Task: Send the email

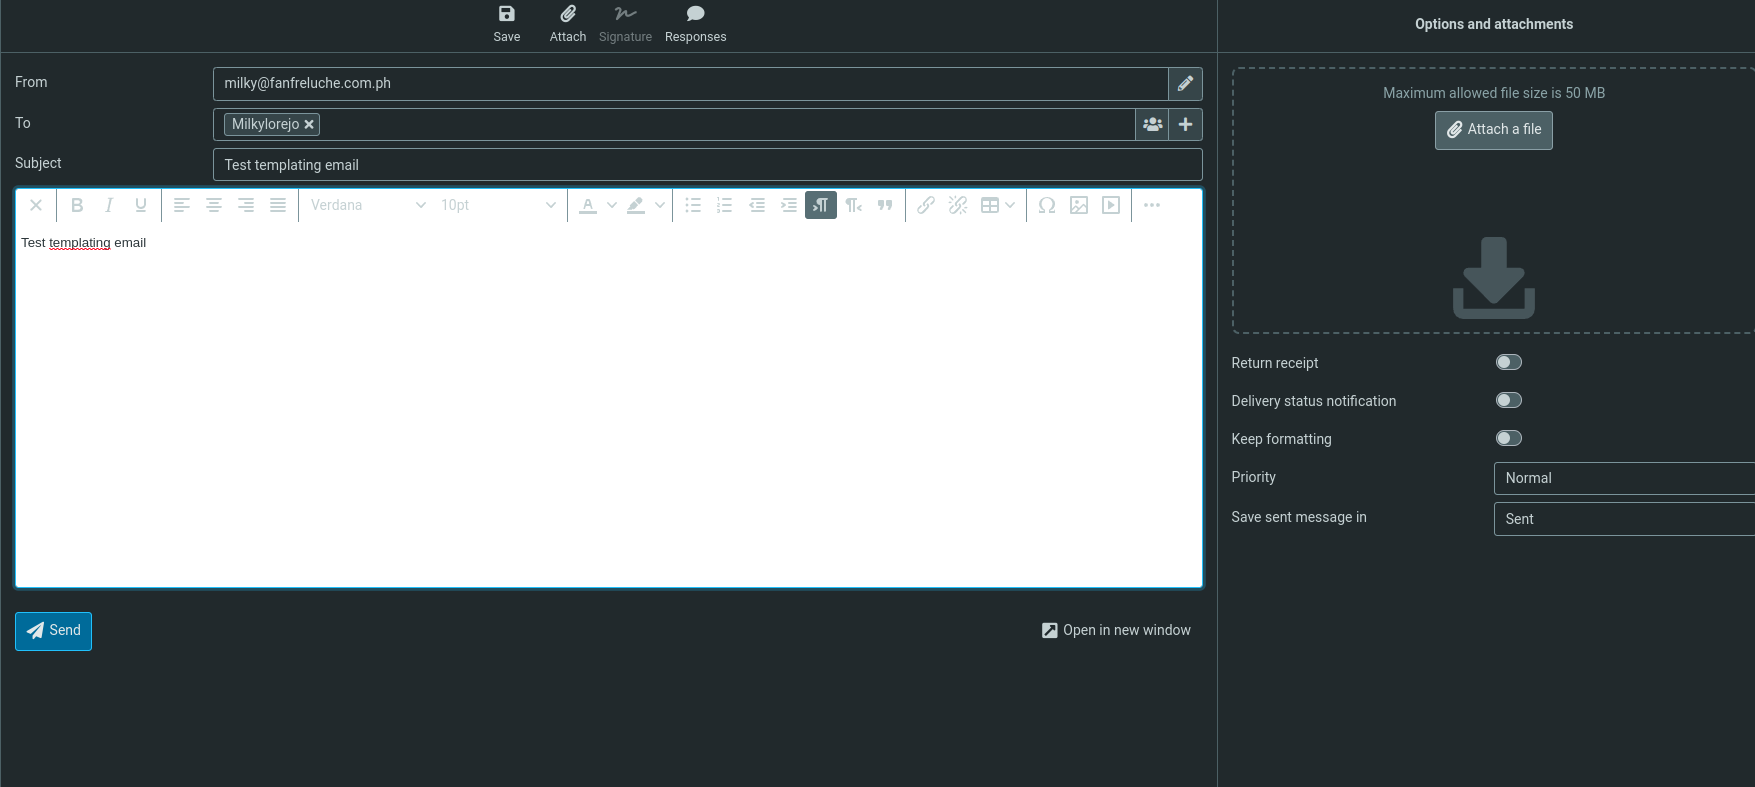Action: click(x=53, y=631)
